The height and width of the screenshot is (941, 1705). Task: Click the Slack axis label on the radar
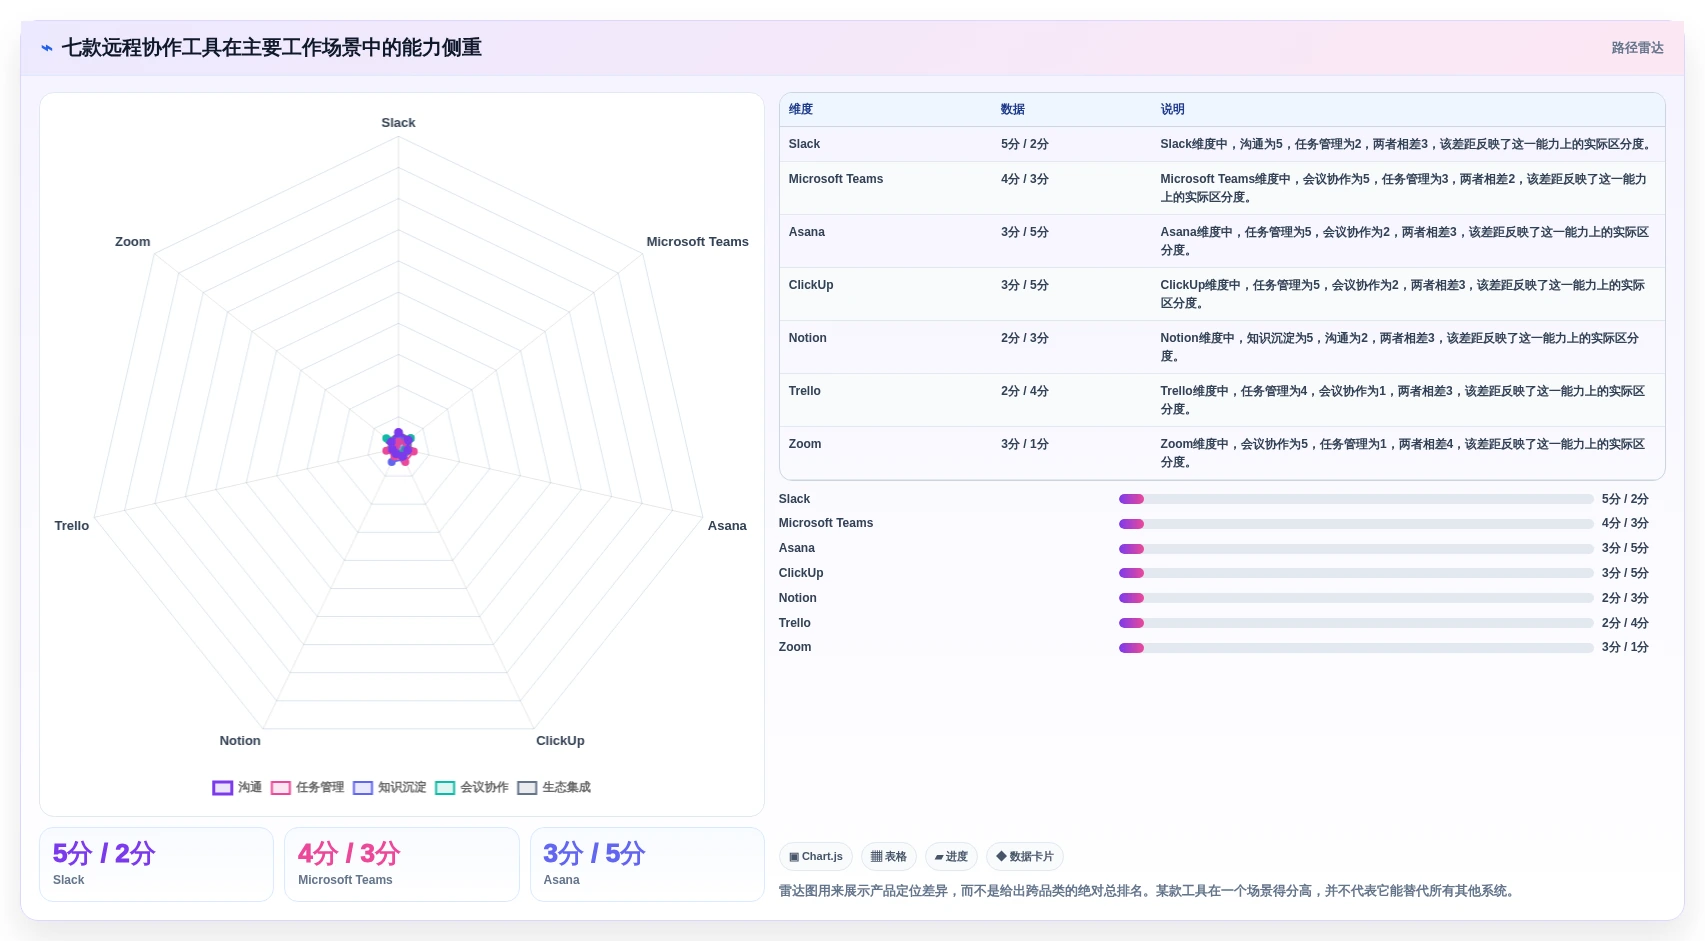pyautogui.click(x=398, y=123)
